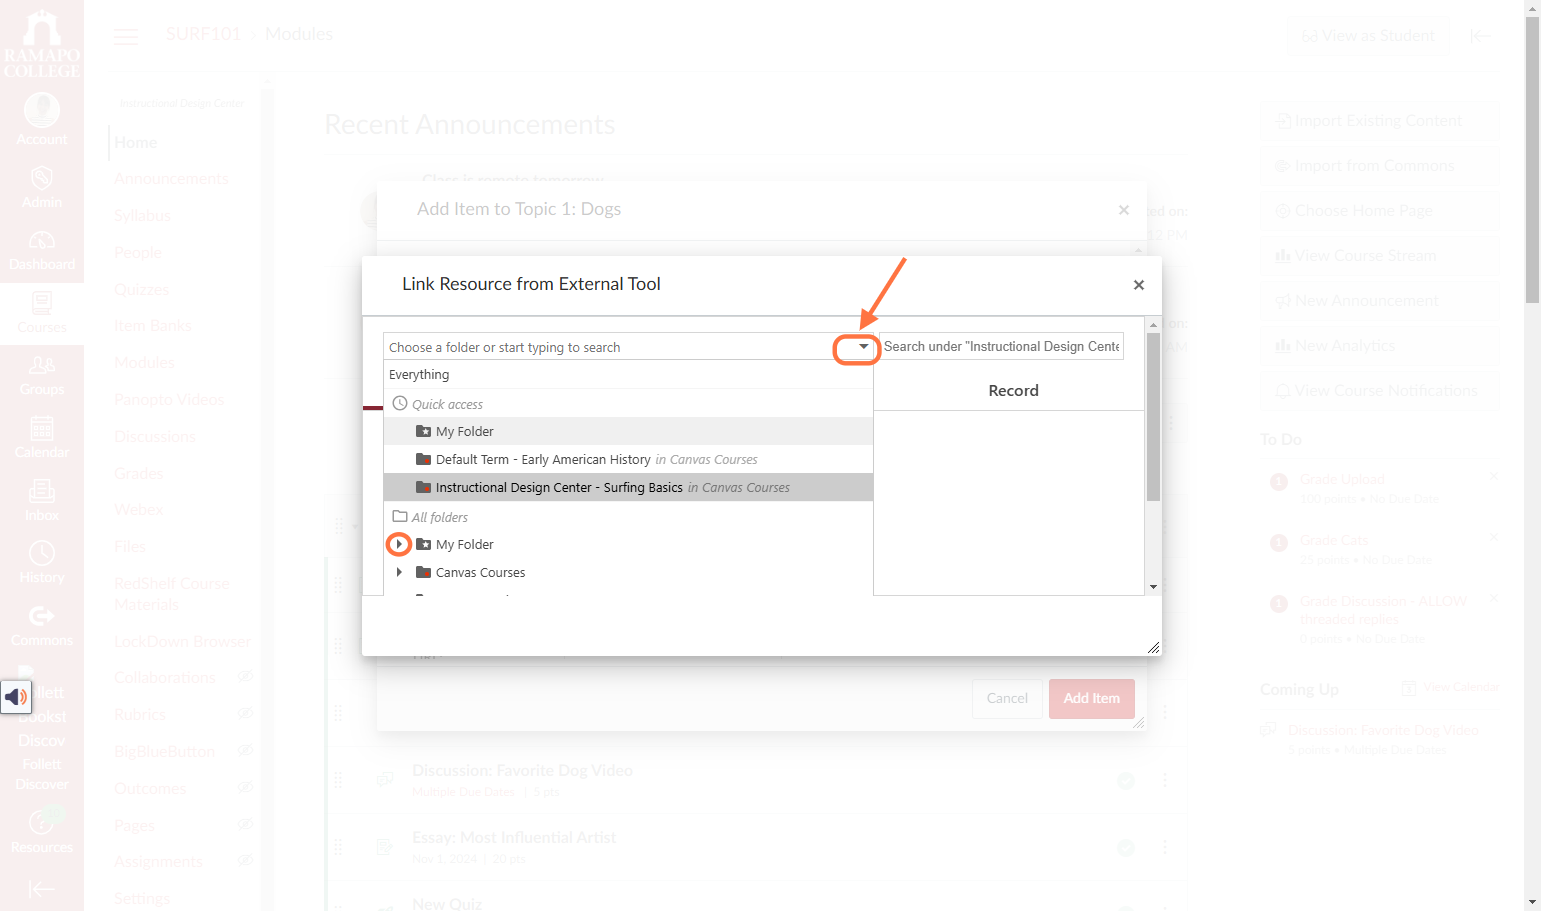The width and height of the screenshot is (1541, 911).
Task: Click the scroll up arrow in the external tool pane
Action: (1153, 325)
